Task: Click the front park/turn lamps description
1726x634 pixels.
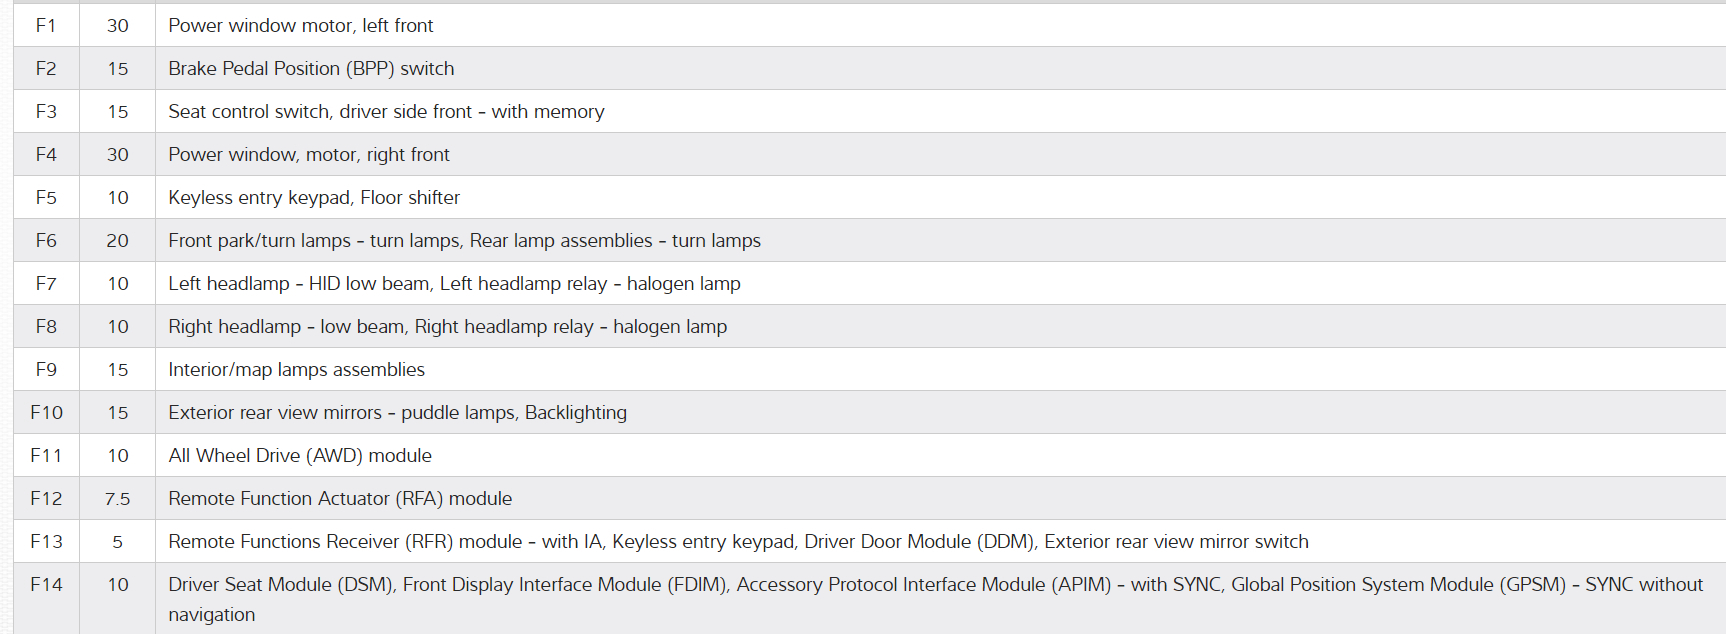Action: tap(464, 241)
